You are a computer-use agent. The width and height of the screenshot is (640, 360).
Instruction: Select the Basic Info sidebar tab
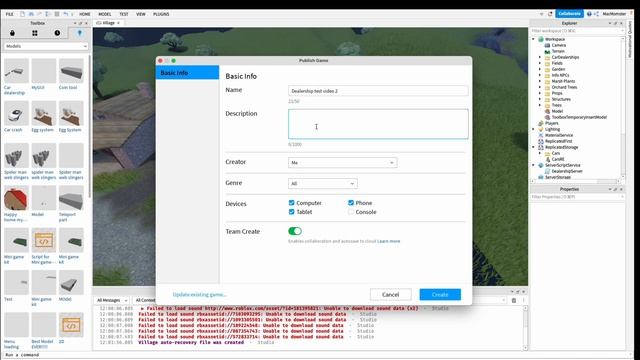click(x=187, y=72)
